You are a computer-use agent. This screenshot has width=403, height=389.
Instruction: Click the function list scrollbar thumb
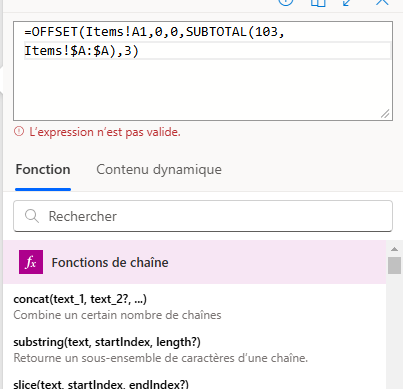[394, 265]
